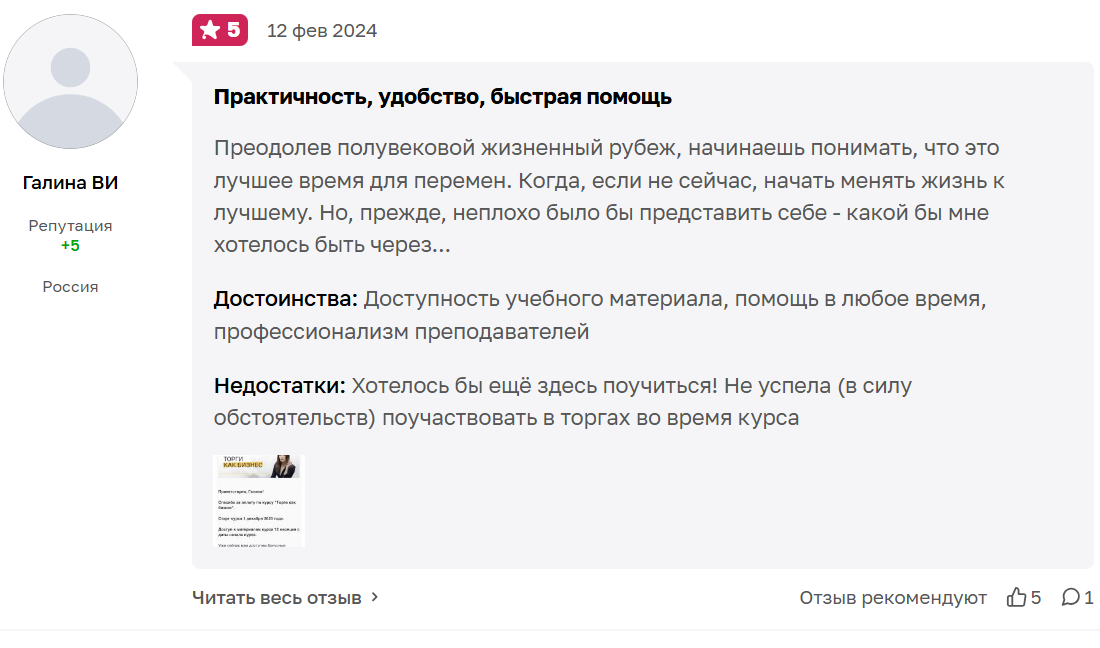
Task: Open comments via the speech bubble icon
Action: pyautogui.click(x=1070, y=597)
